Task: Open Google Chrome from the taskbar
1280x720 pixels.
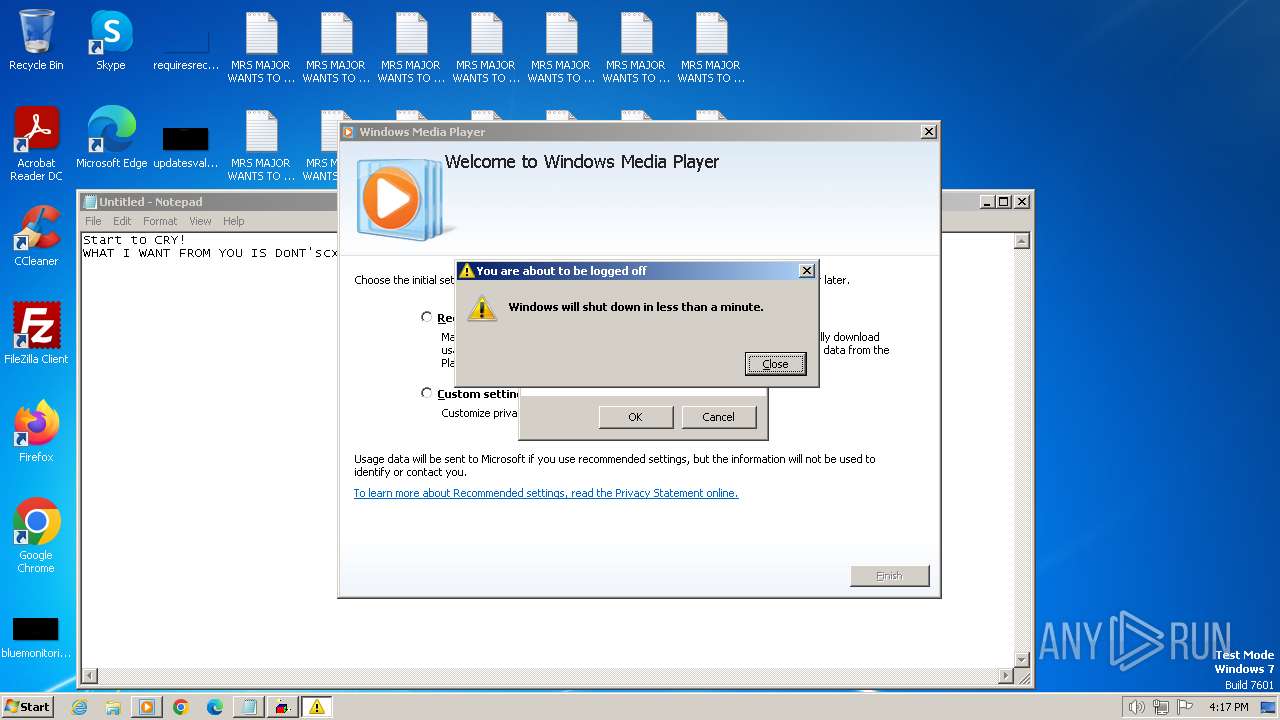Action: tap(181, 707)
